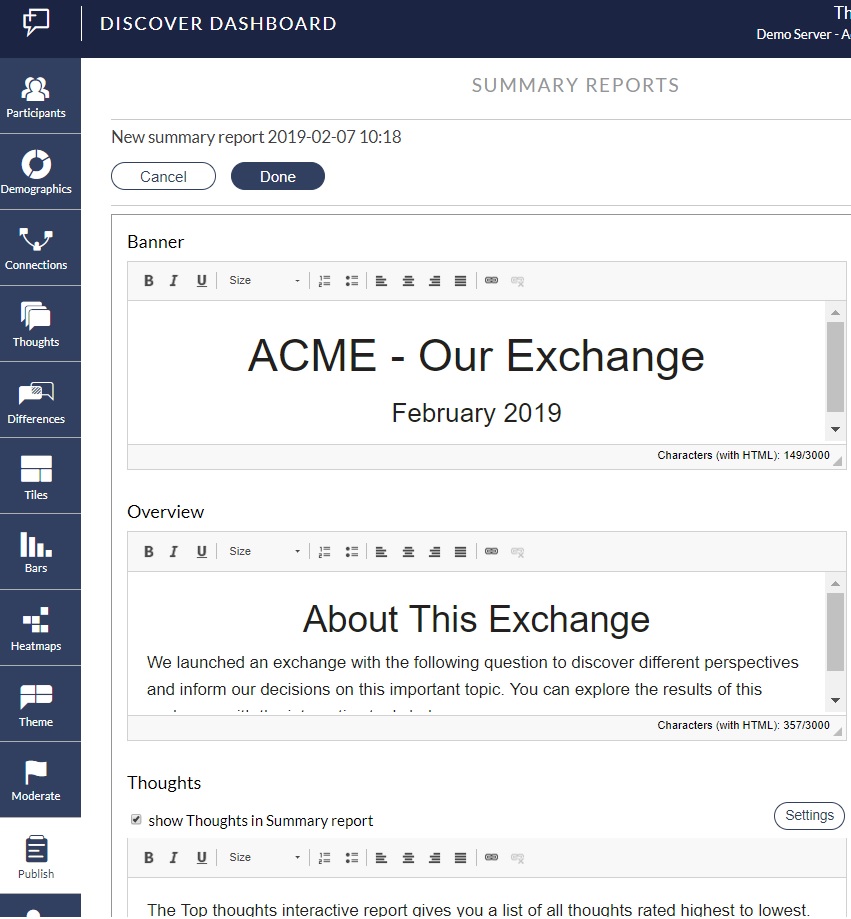Toggle bold in Banner editor toolbar

click(x=149, y=281)
